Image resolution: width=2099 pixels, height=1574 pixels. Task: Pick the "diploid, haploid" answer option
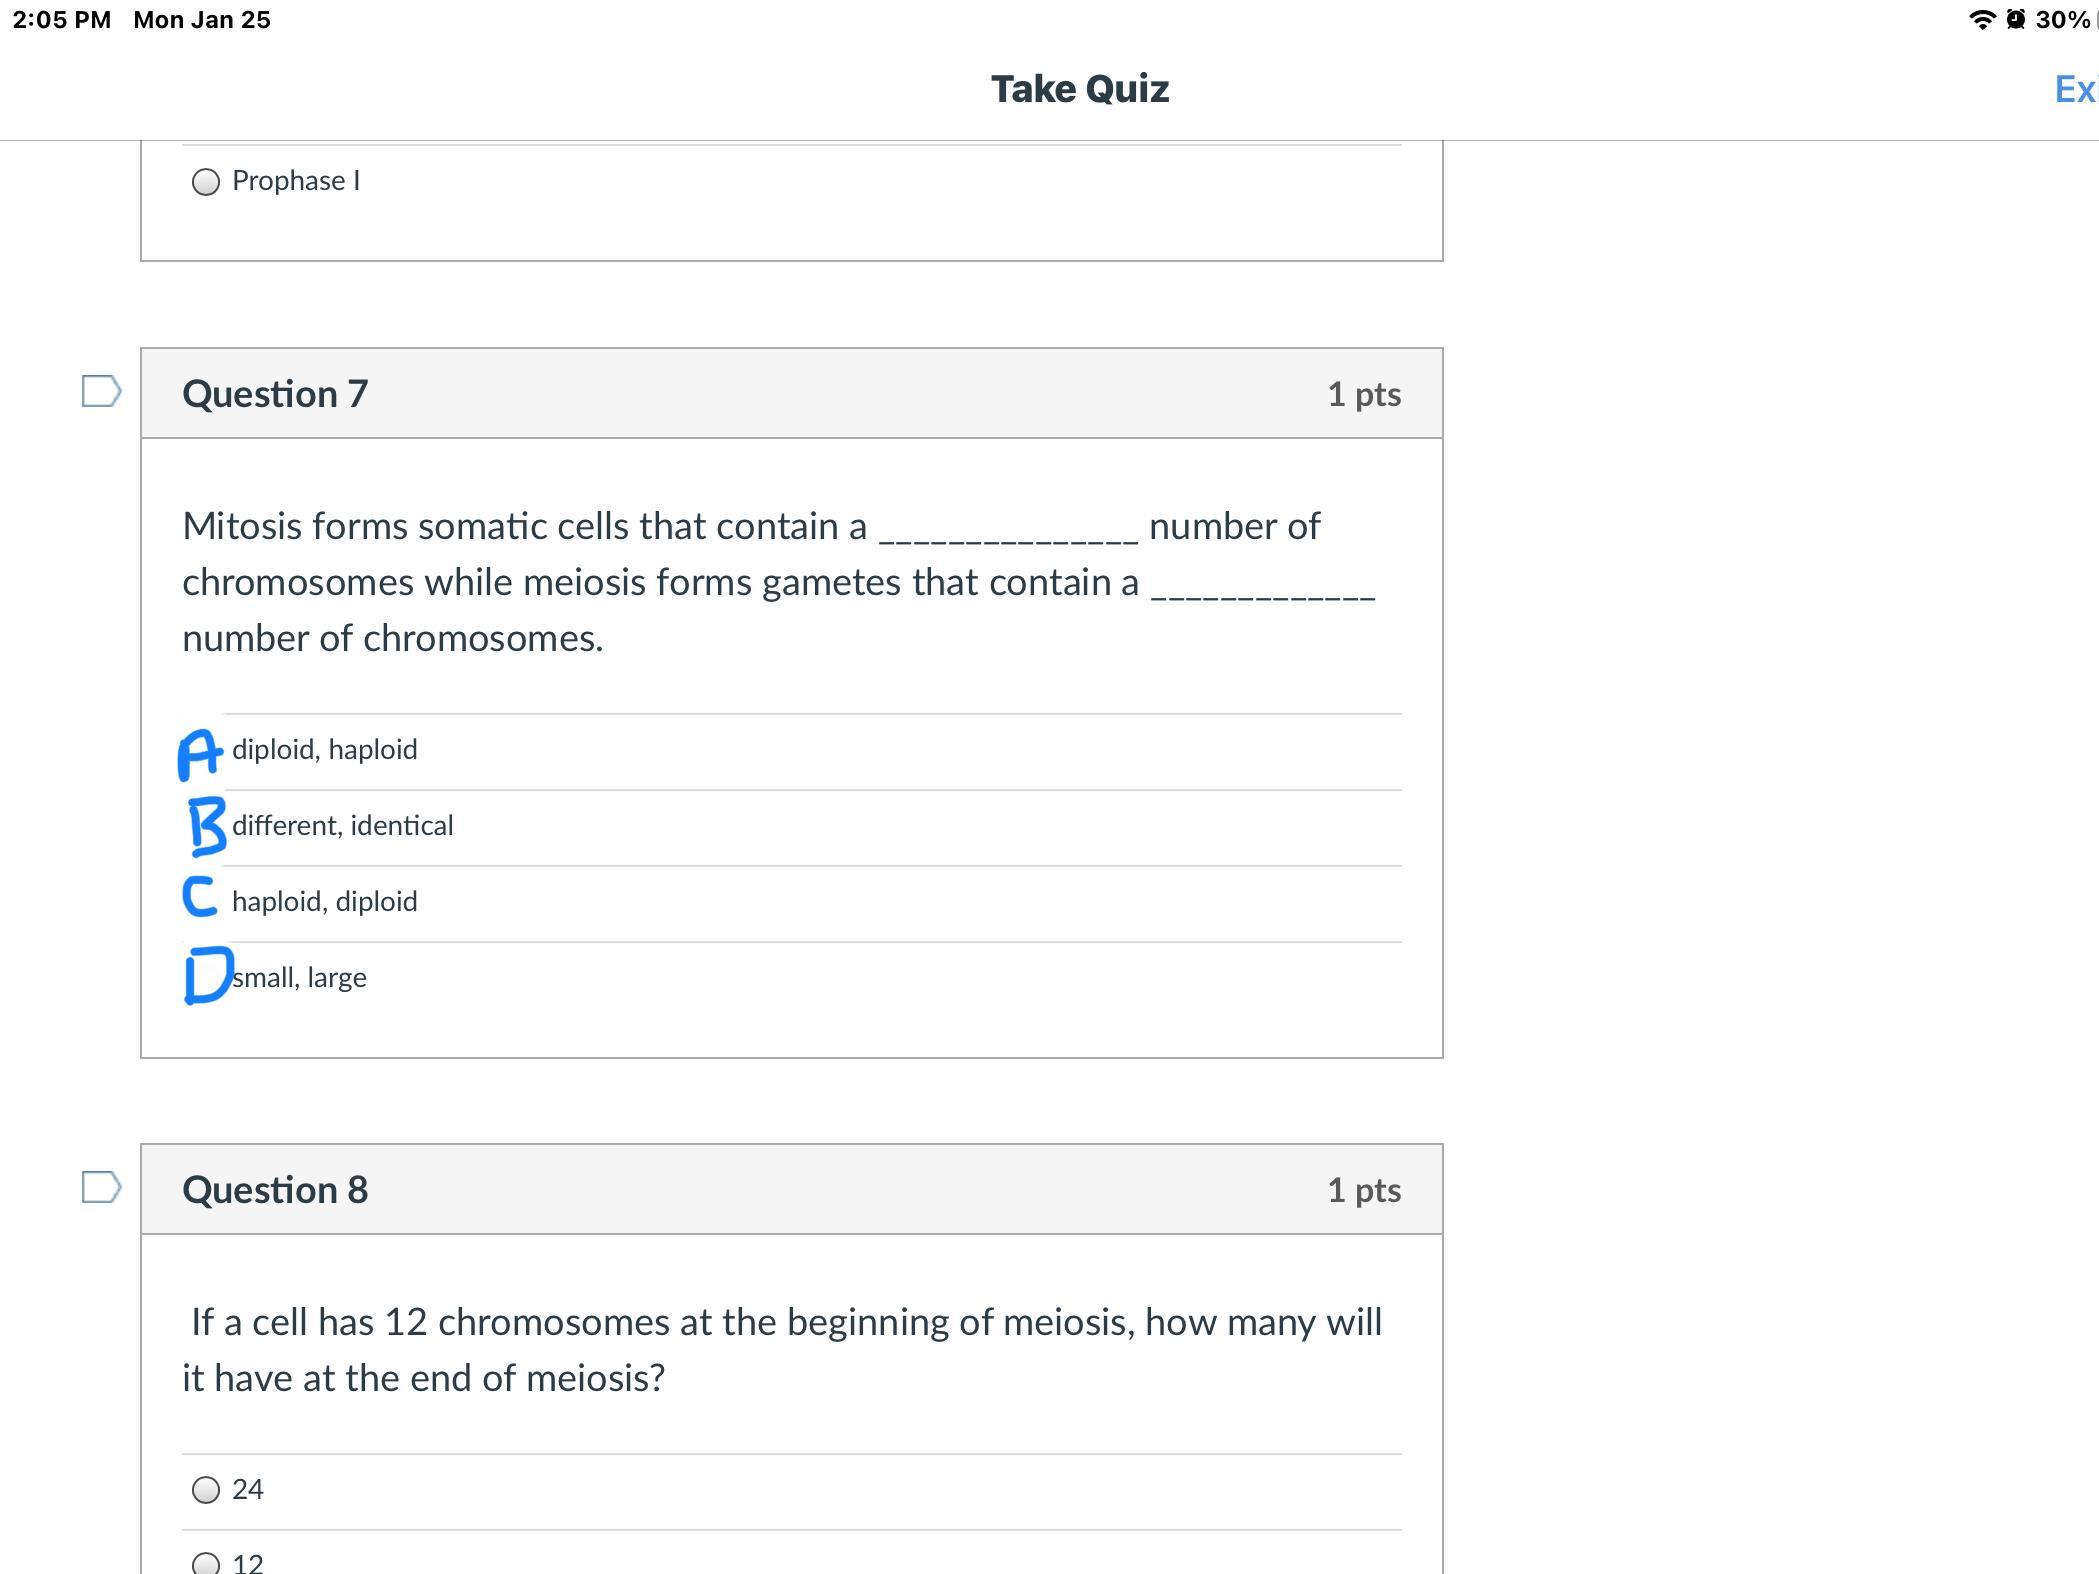point(324,750)
